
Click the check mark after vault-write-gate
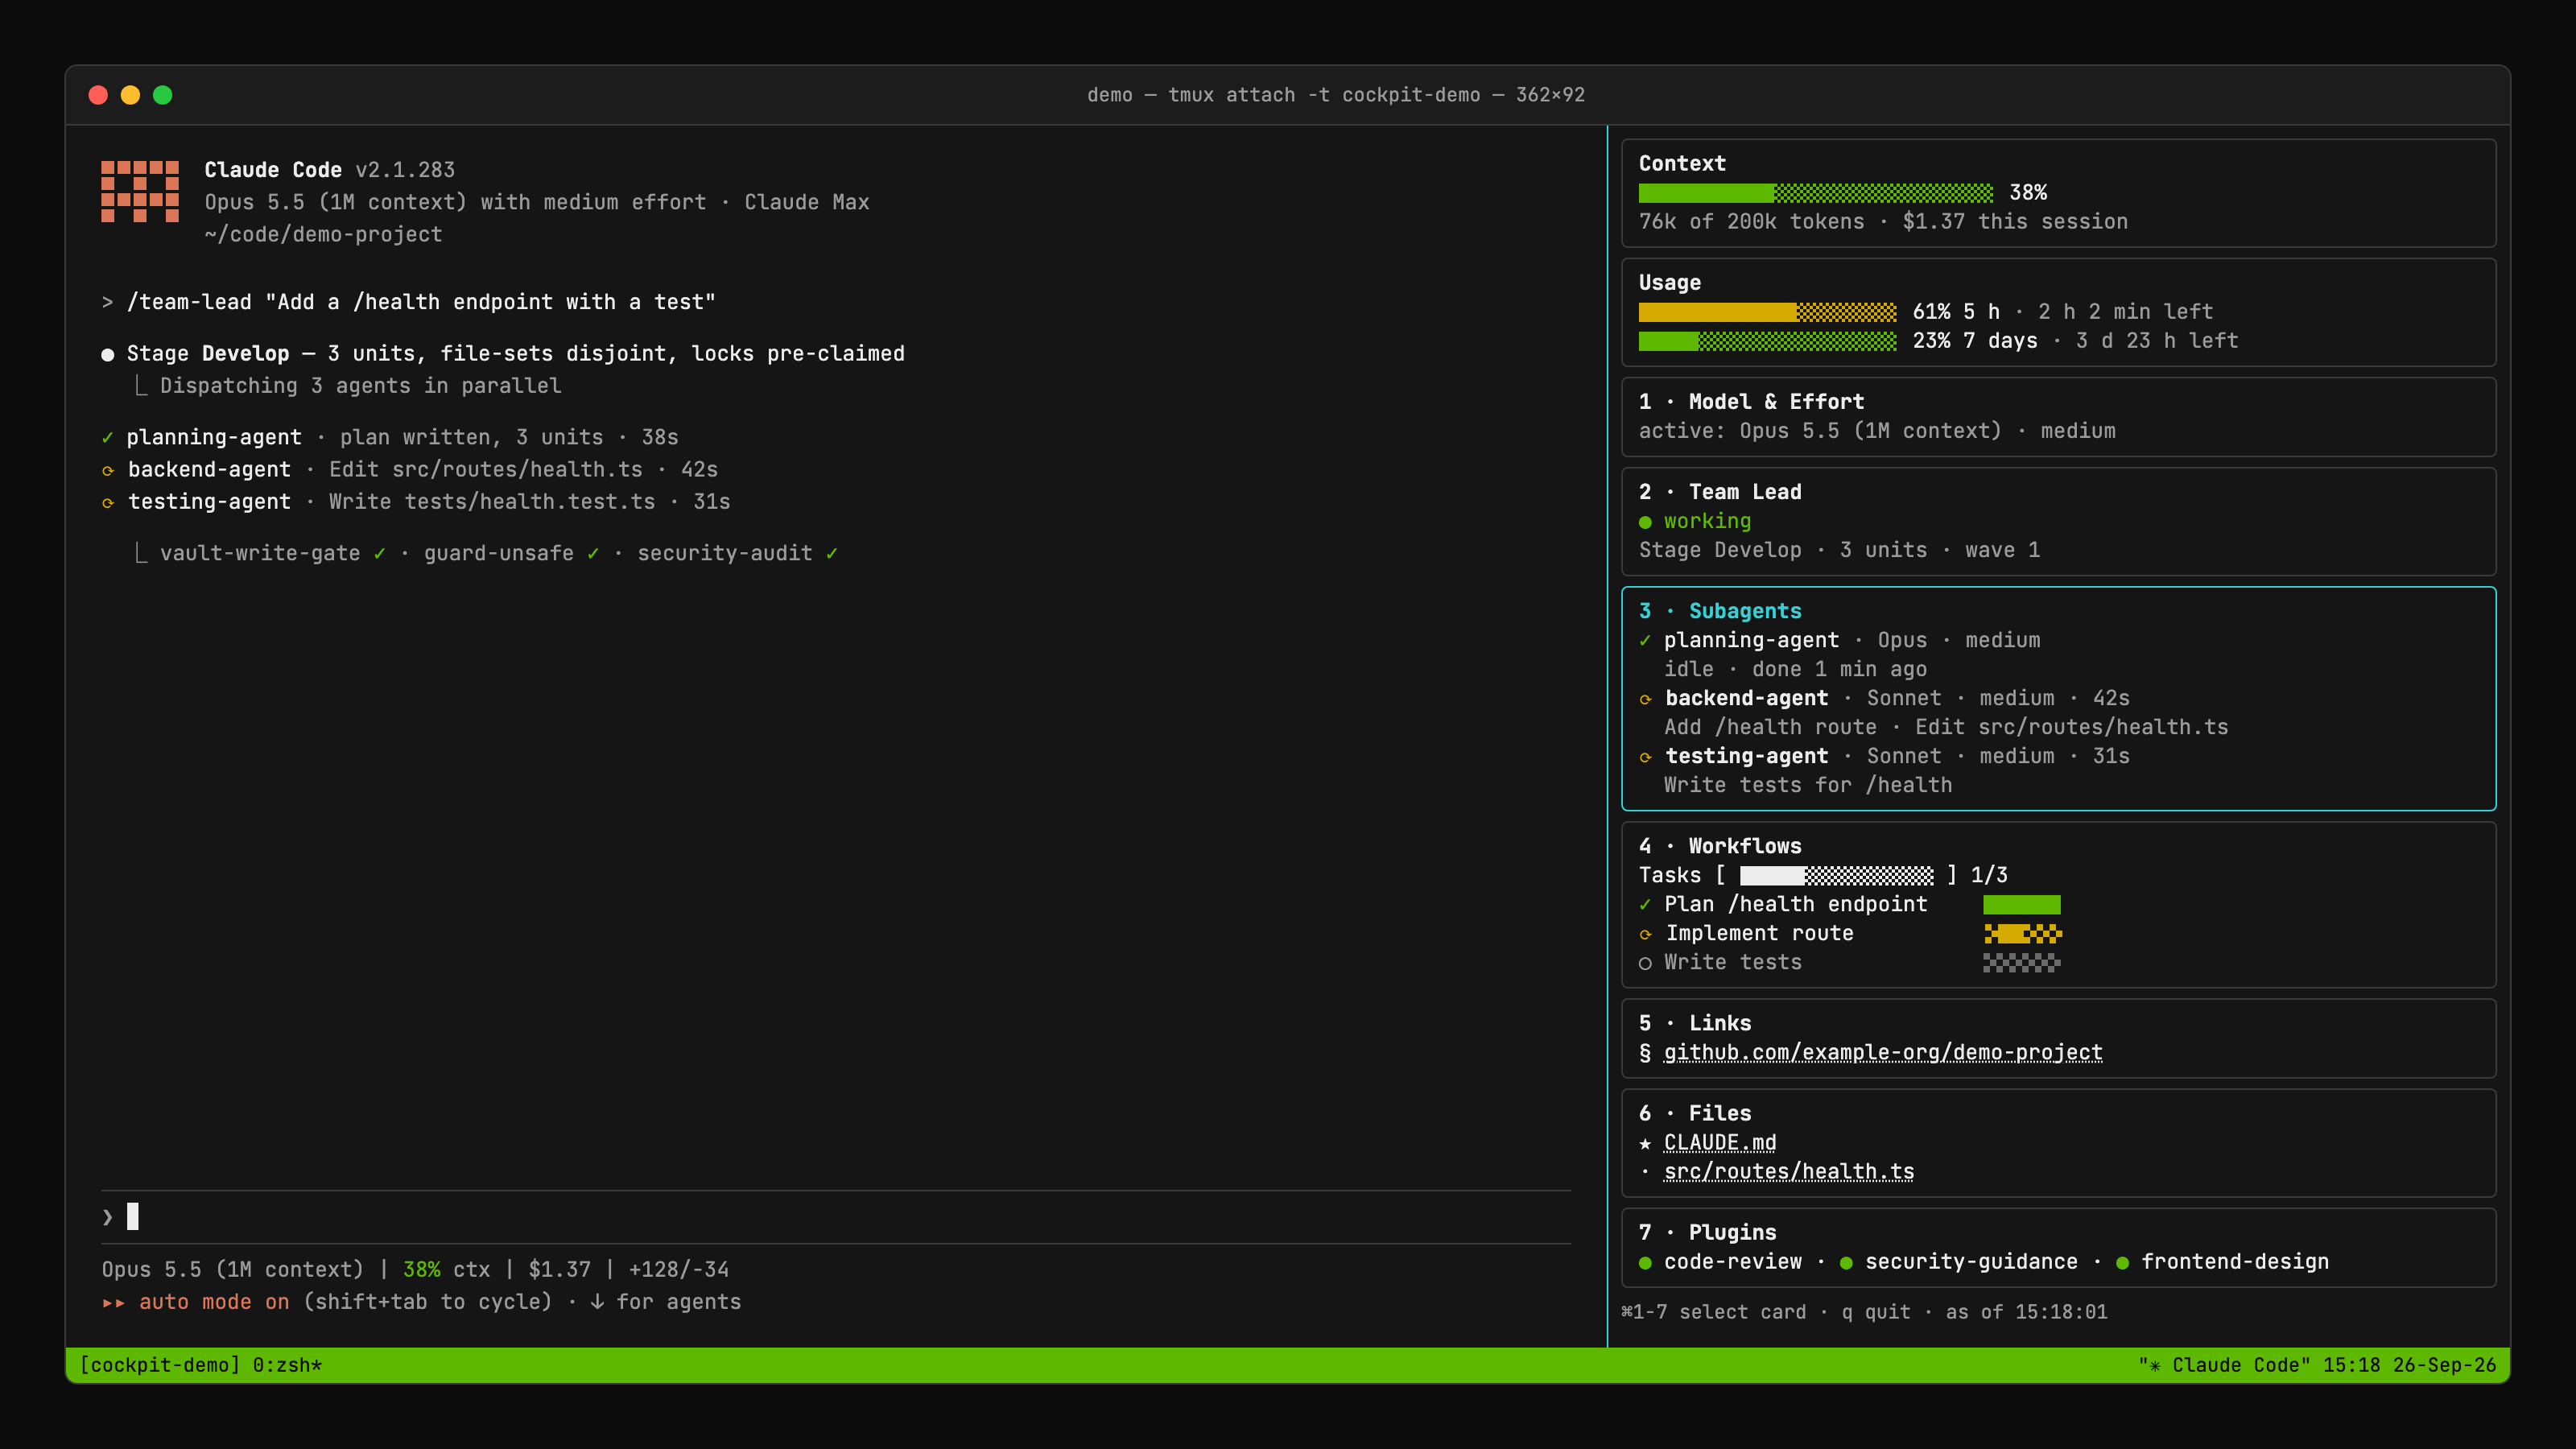pos(379,553)
